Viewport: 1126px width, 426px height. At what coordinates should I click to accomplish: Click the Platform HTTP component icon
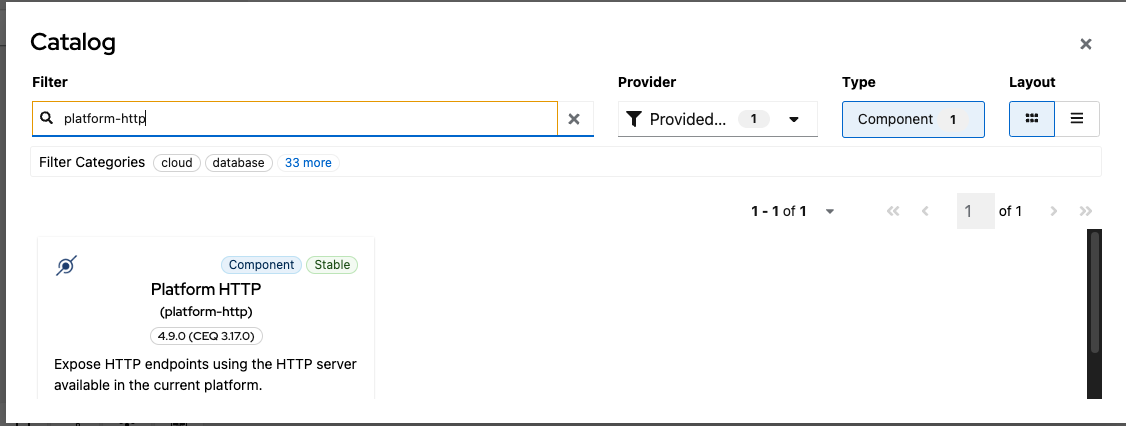click(x=66, y=266)
